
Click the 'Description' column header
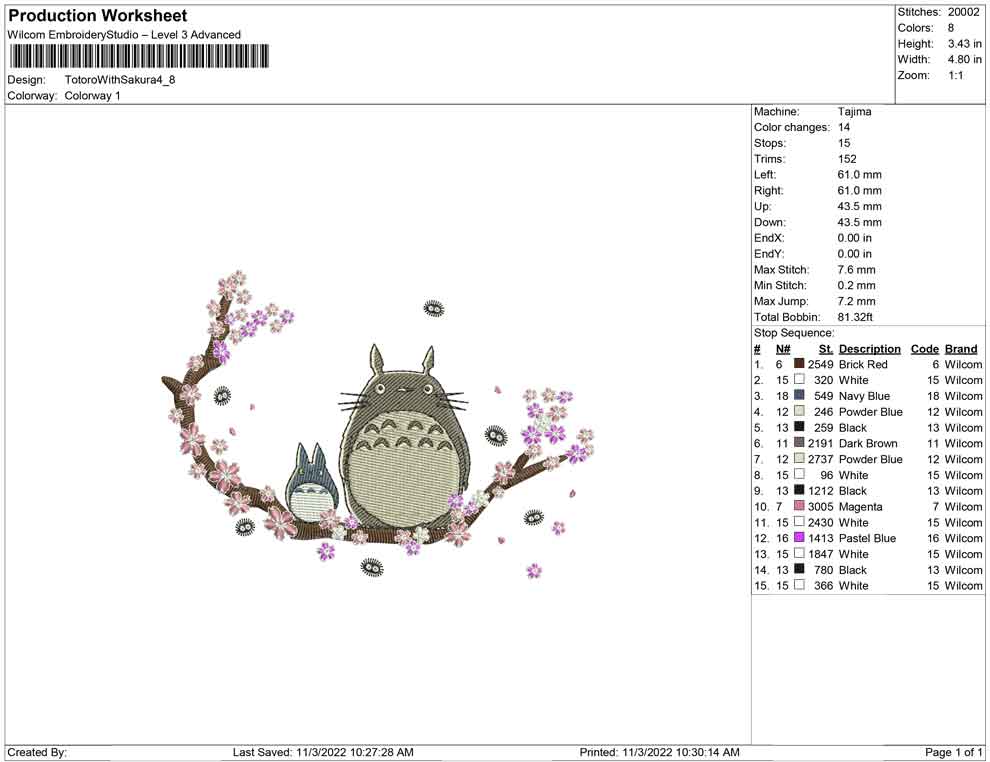(x=869, y=349)
